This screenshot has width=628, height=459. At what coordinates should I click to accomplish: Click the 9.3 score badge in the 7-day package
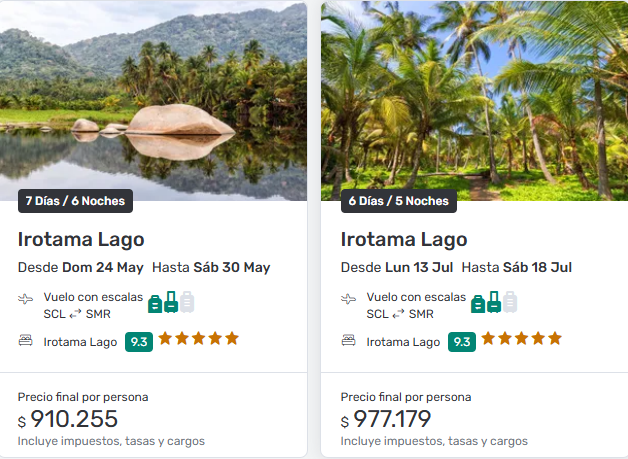tap(139, 342)
